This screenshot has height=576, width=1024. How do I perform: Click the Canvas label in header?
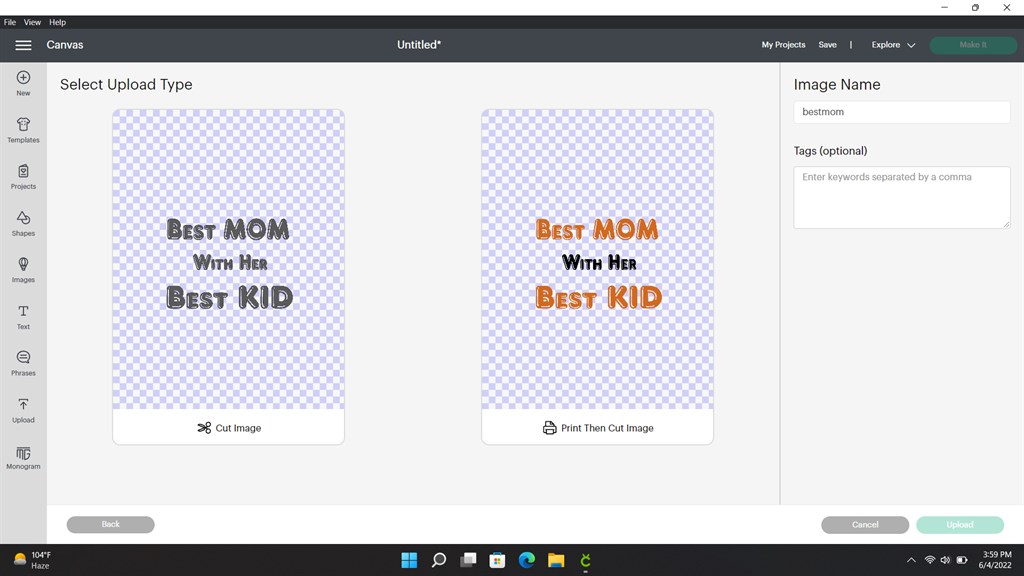pyautogui.click(x=65, y=45)
